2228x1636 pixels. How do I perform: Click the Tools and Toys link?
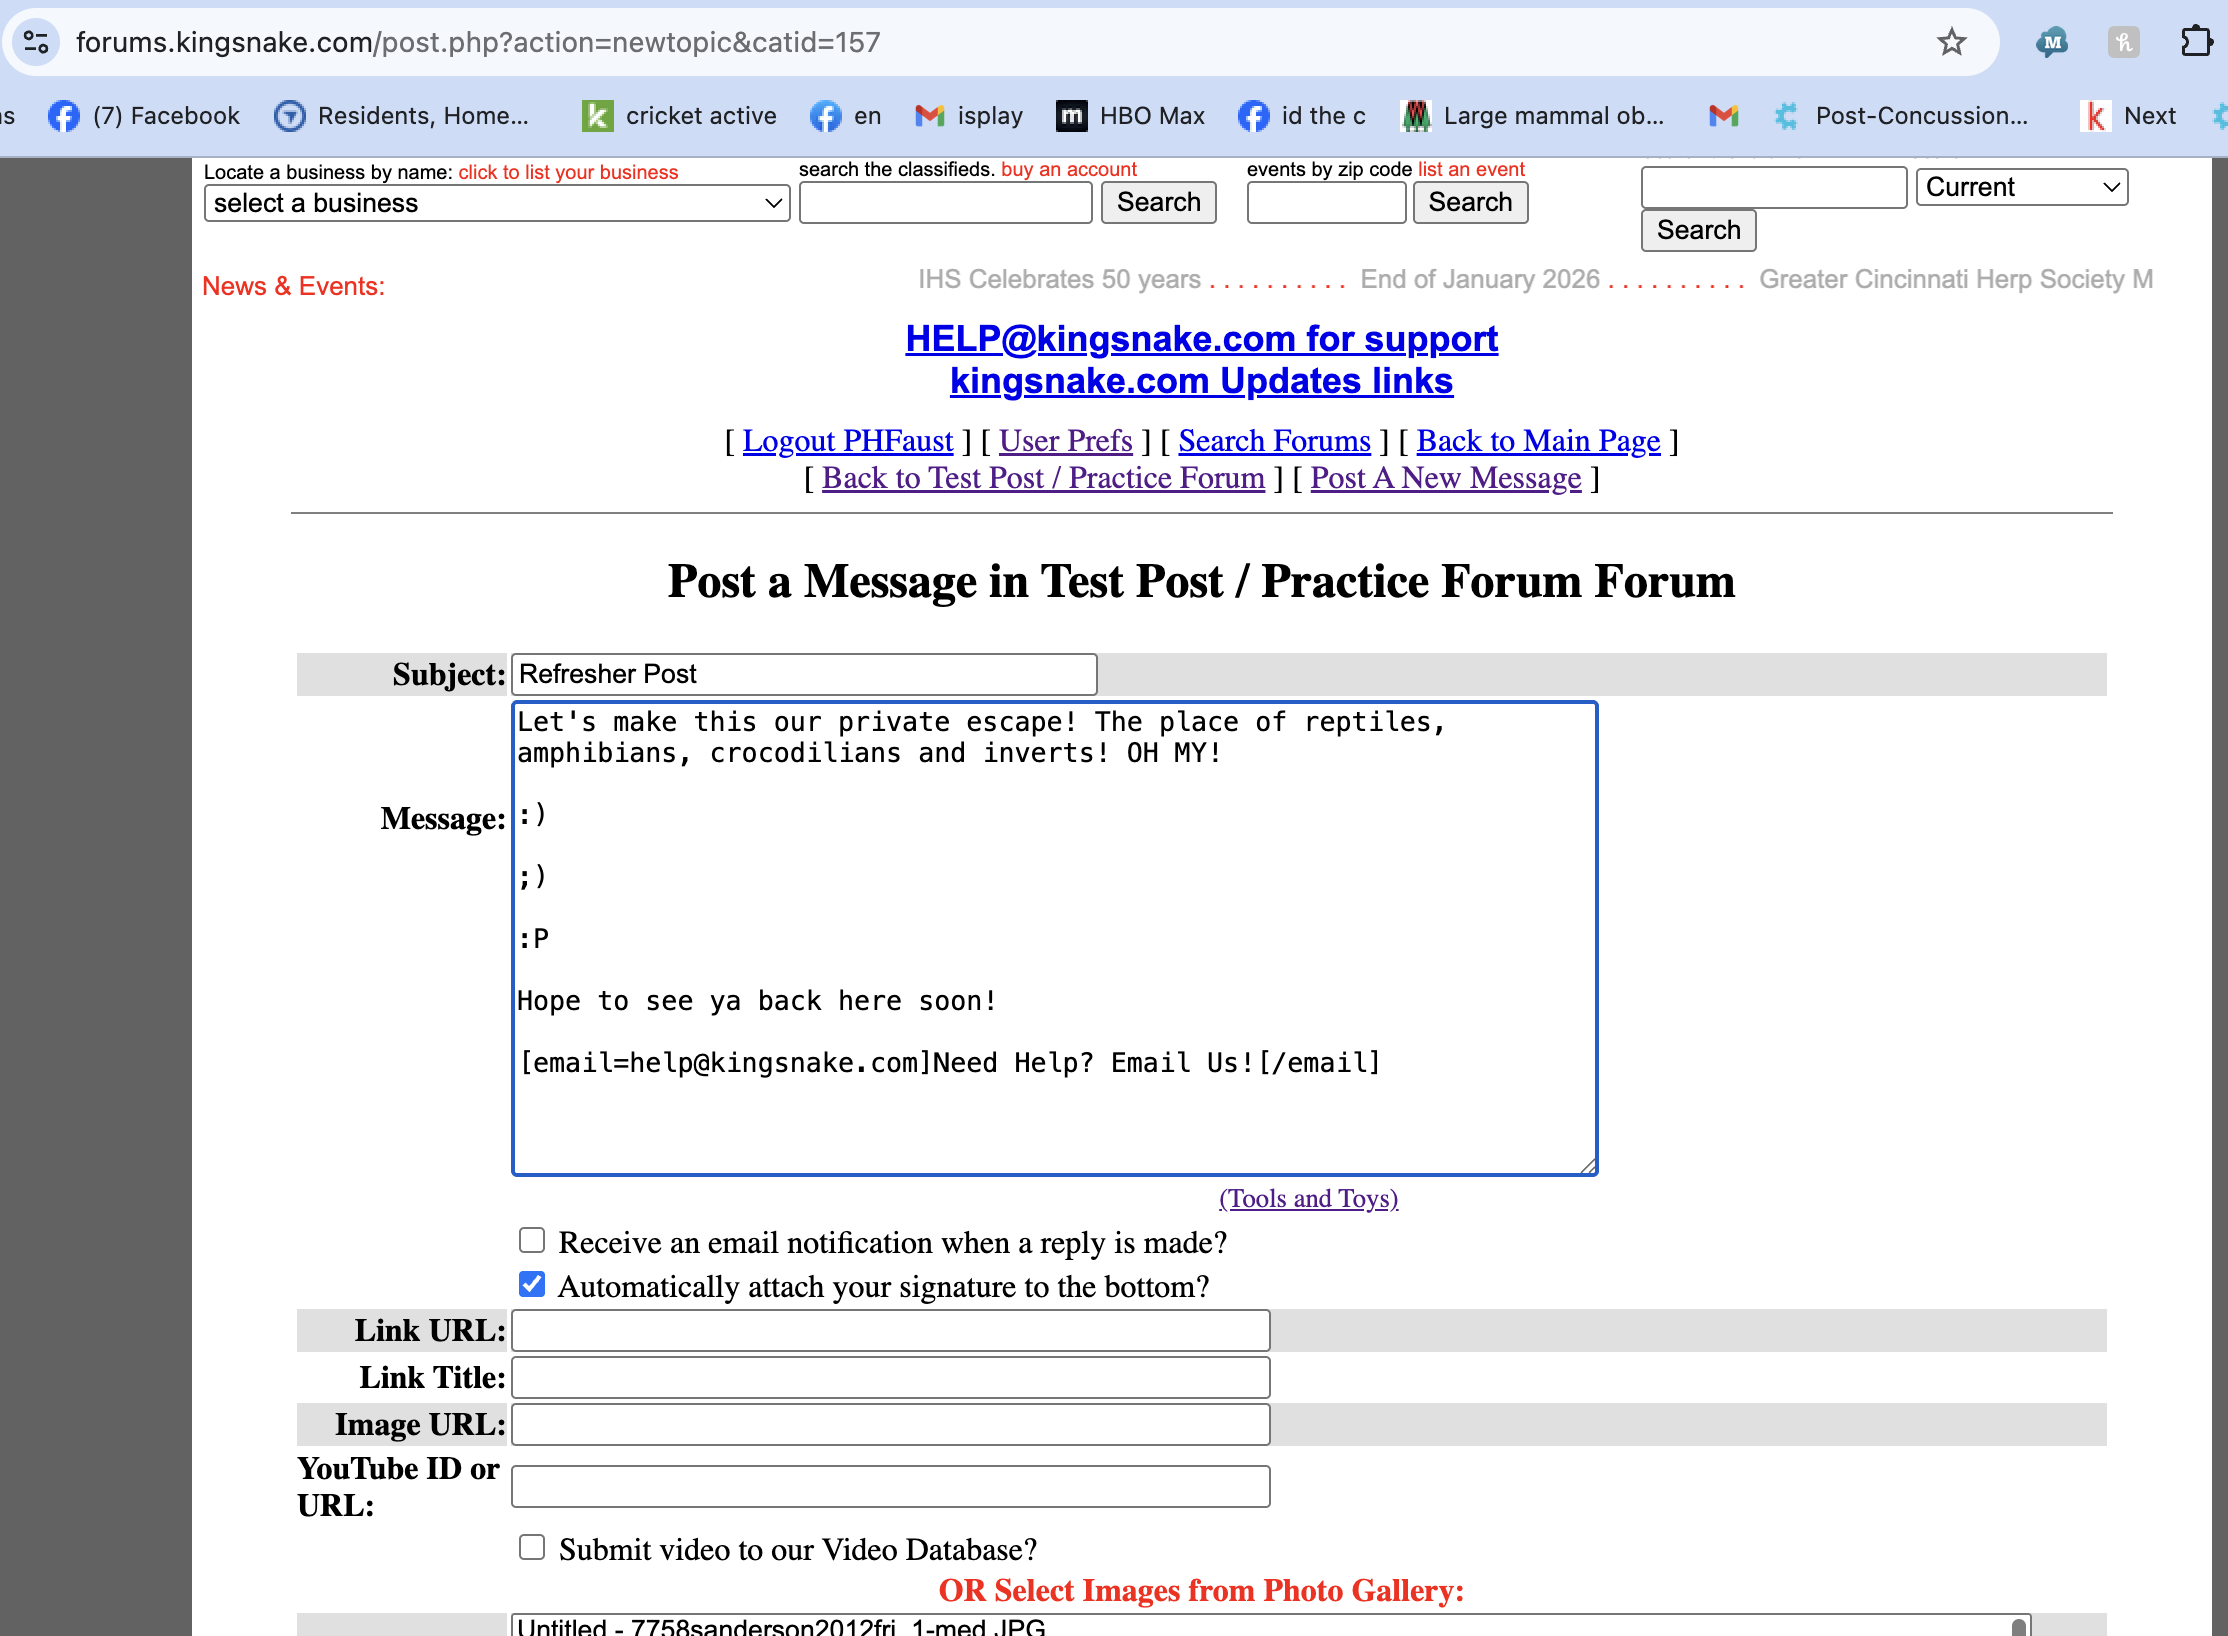[1308, 1198]
